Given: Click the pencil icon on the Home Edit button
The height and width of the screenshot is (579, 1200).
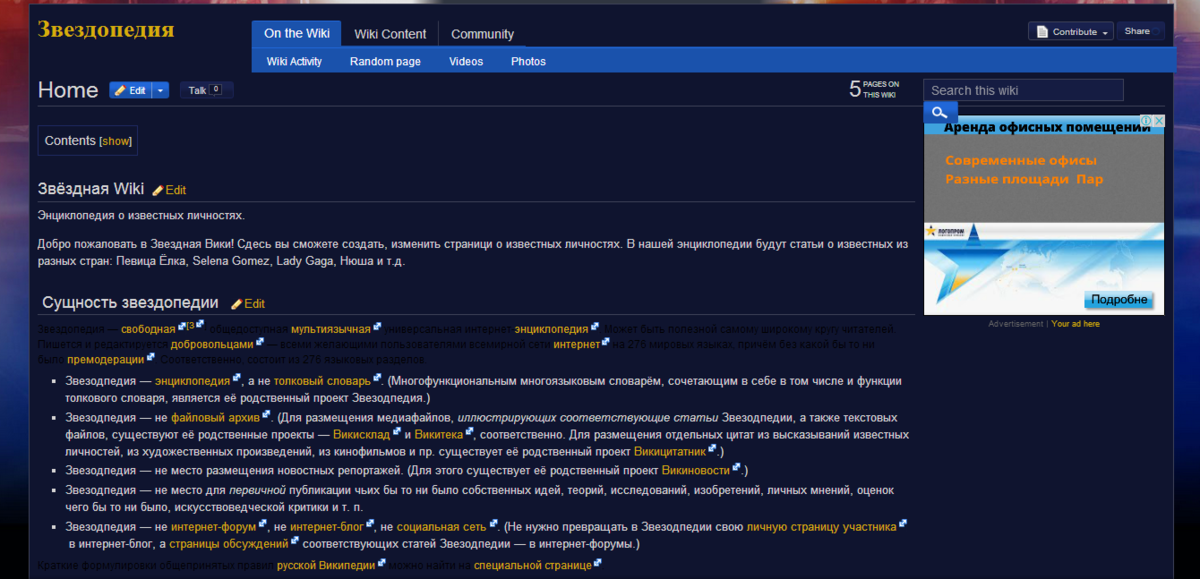Looking at the screenshot, I should click(120, 90).
